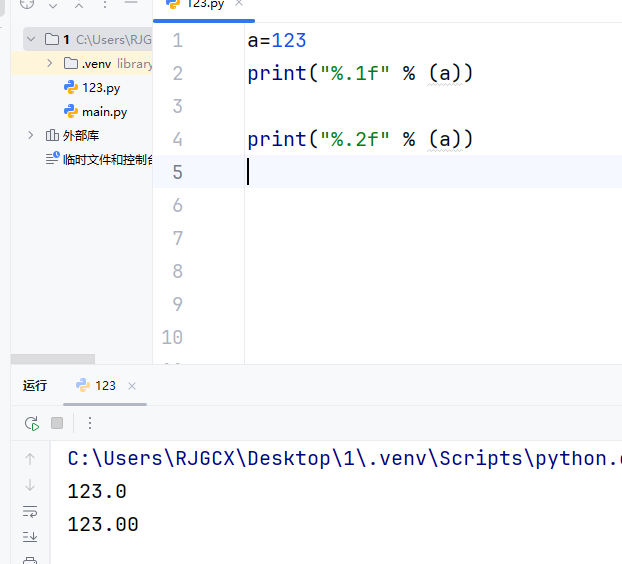Click the select opened file target icon
Viewport: 622px width, 564px height.
pyautogui.click(x=27, y=4)
